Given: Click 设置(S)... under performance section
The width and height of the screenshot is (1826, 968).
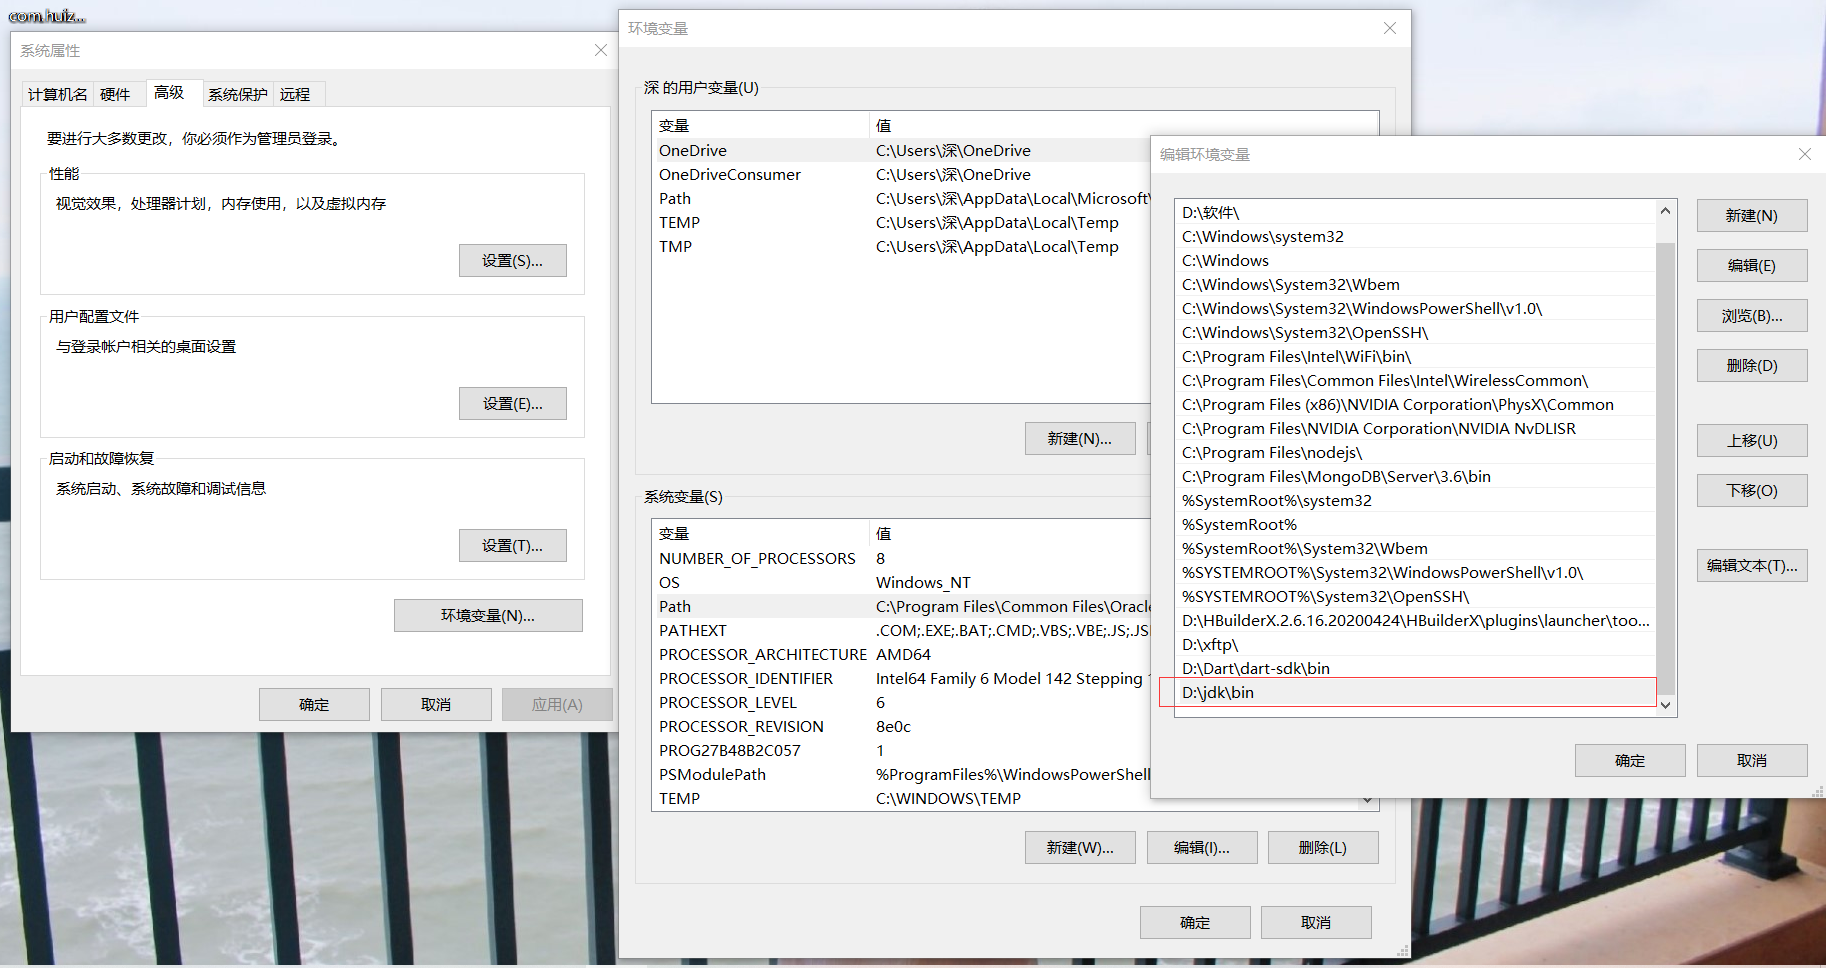Looking at the screenshot, I should point(512,261).
